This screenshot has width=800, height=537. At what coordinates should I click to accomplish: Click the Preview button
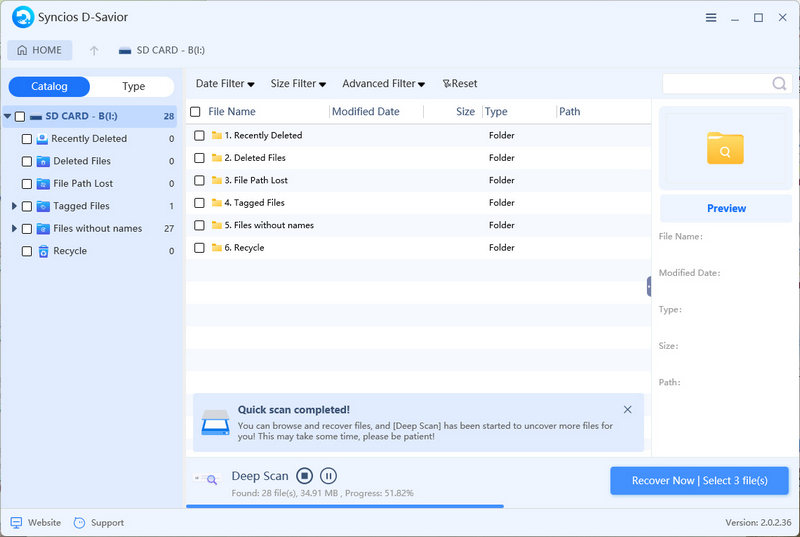click(726, 208)
